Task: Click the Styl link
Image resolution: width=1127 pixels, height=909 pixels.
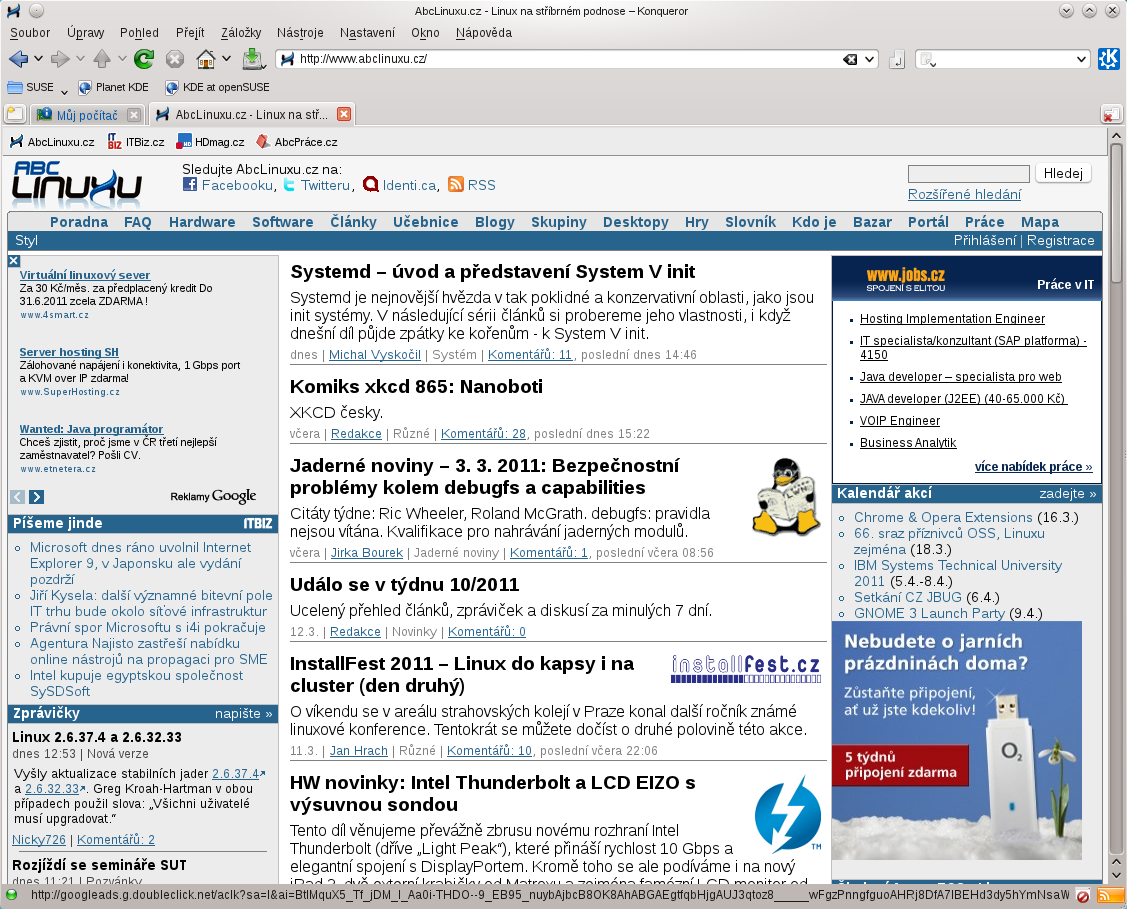Action: [x=26, y=241]
